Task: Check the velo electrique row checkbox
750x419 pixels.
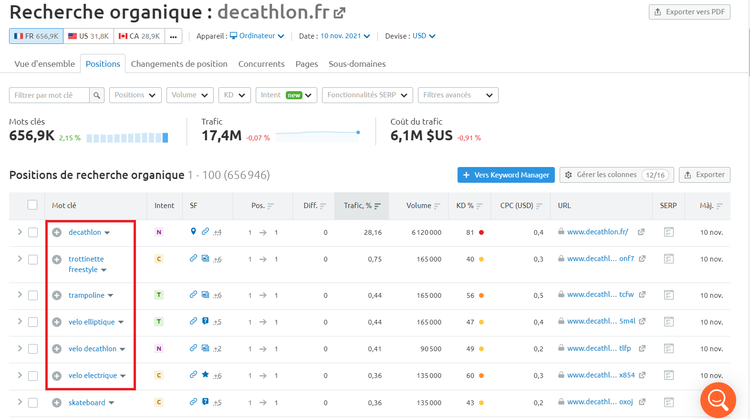Action: pos(33,376)
